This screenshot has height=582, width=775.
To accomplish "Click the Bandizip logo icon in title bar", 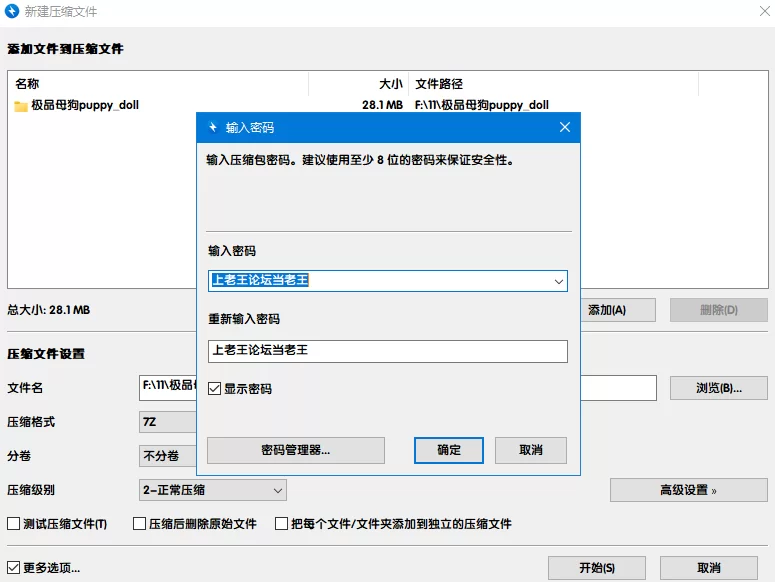I will click(x=11, y=11).
